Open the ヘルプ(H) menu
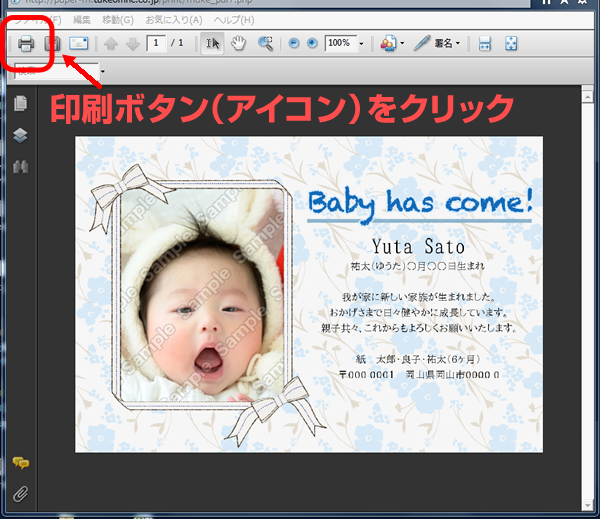This screenshot has width=600, height=519. [x=234, y=20]
